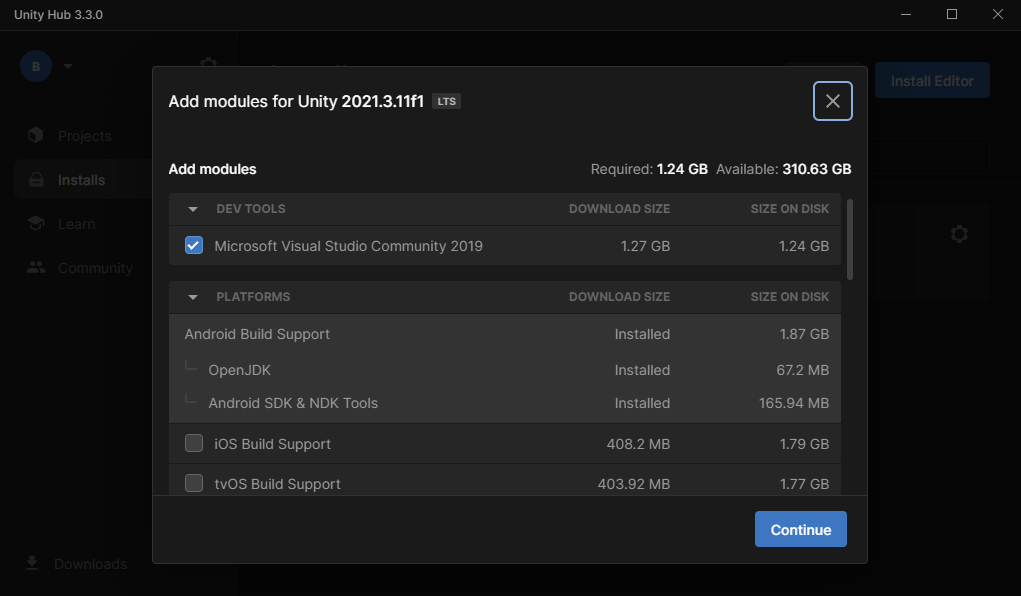Click the user account avatar B
1021x596 pixels.
[36, 66]
